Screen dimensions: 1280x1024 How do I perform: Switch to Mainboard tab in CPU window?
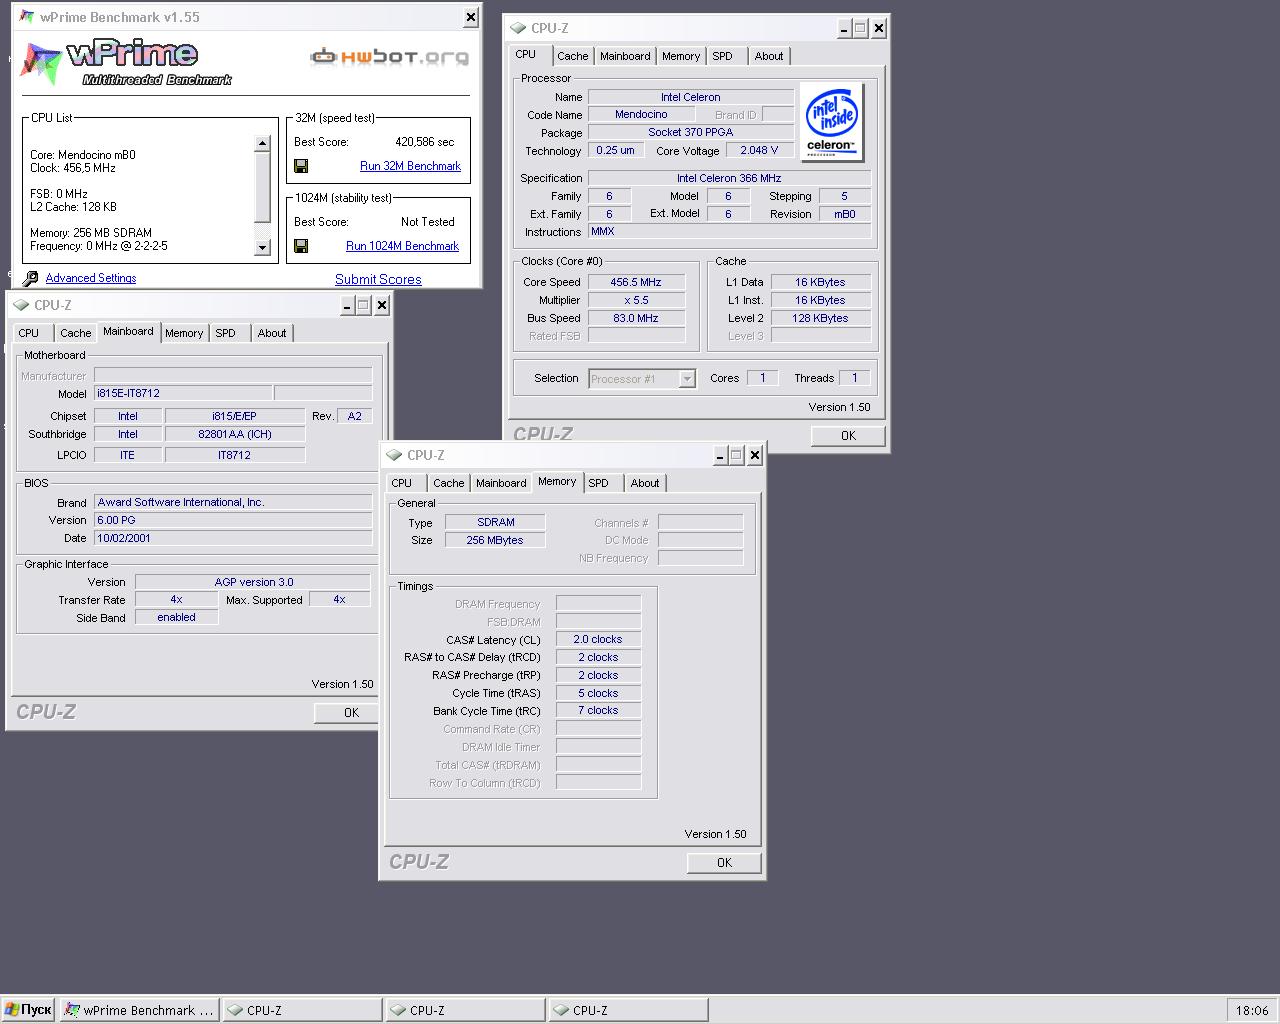[x=625, y=56]
